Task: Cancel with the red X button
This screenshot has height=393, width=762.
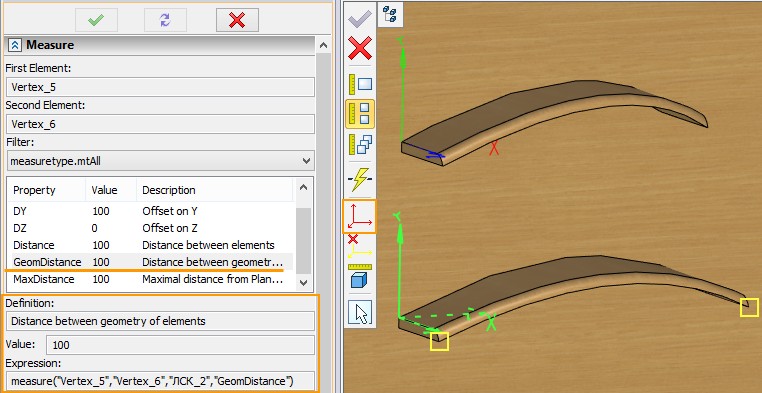Action: (237, 20)
